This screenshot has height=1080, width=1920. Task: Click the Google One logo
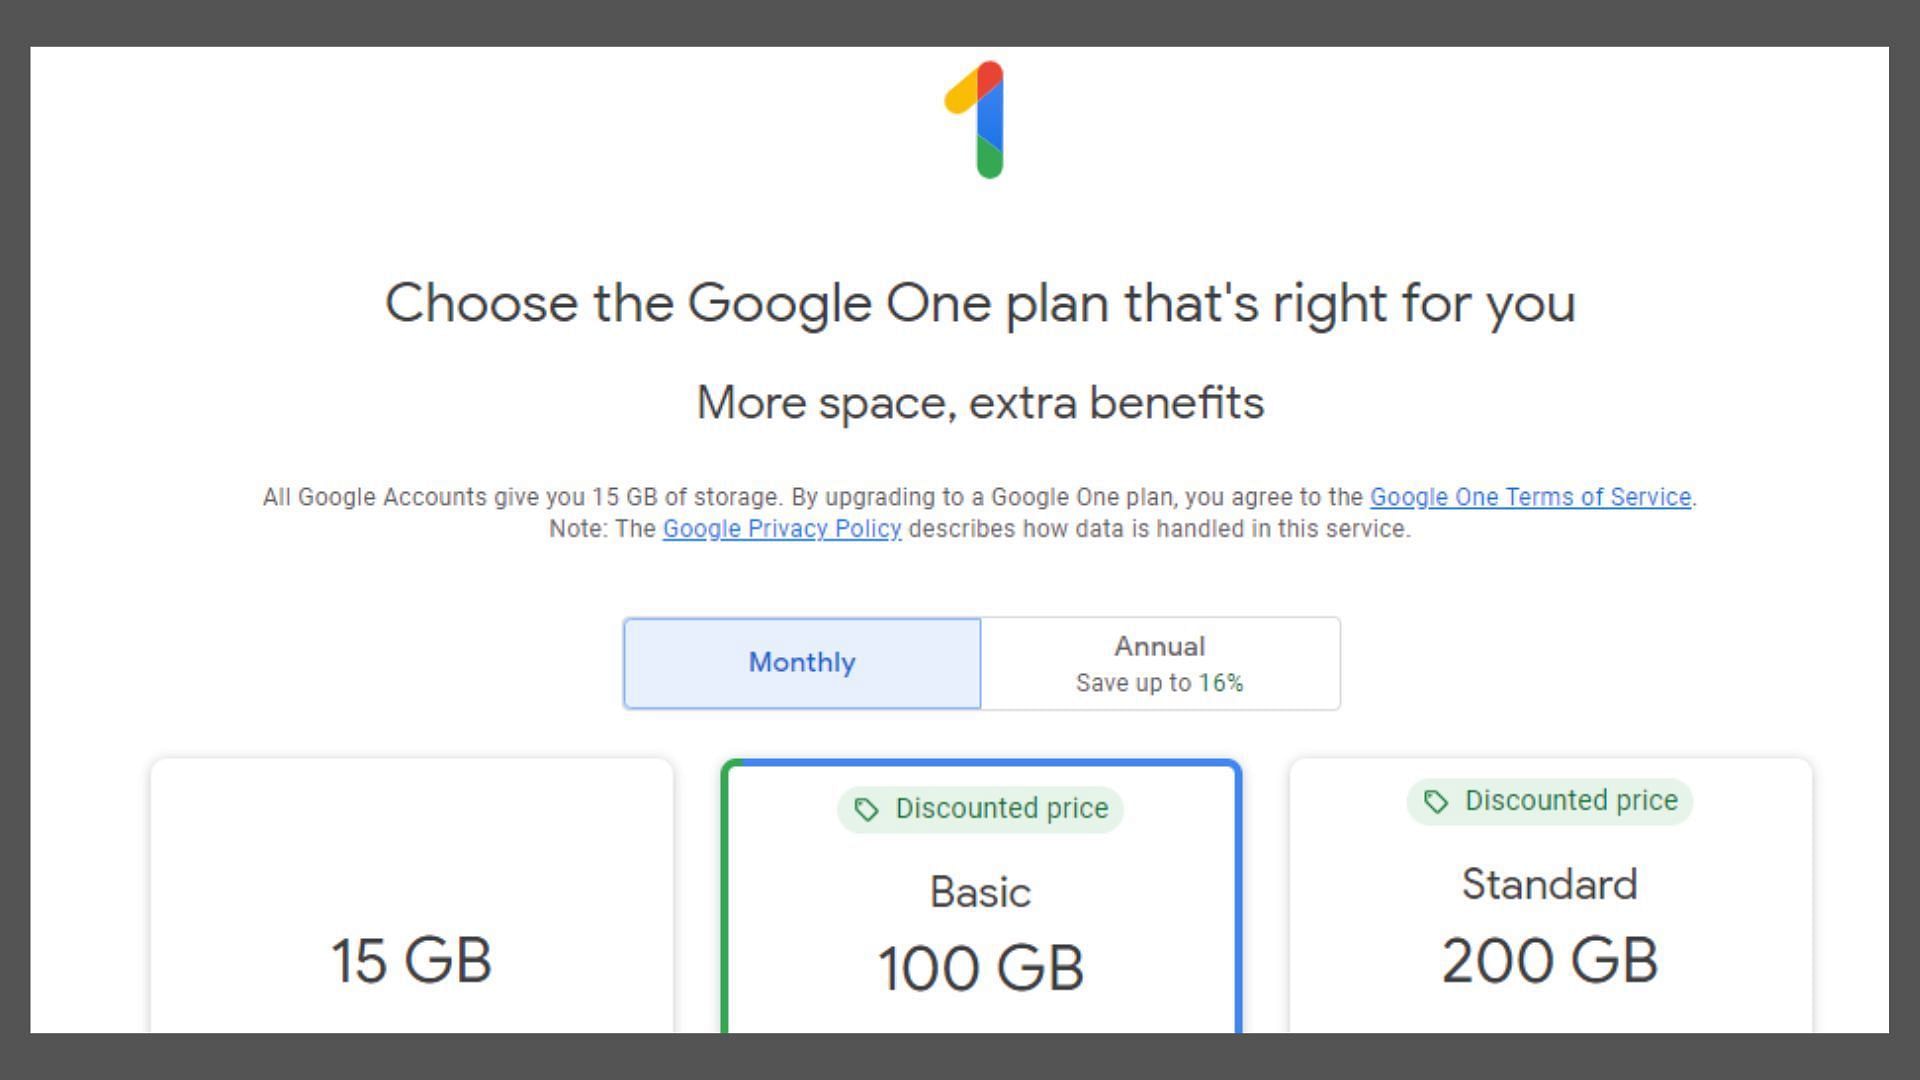976,120
